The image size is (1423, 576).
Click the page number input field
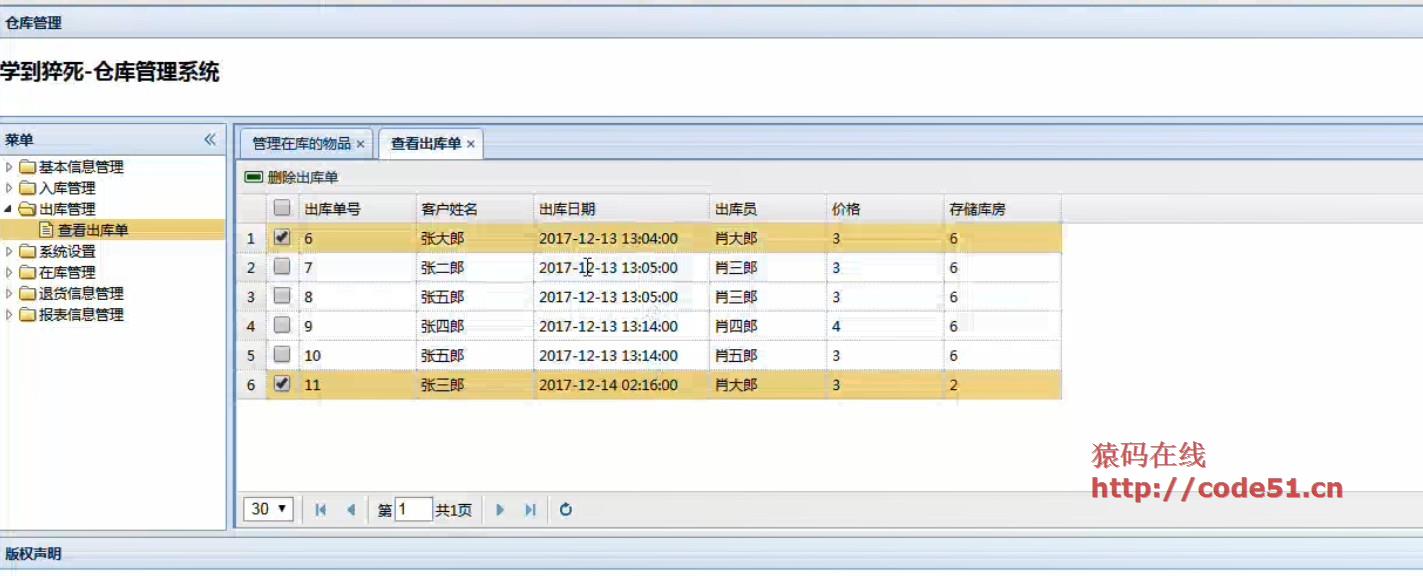tap(413, 509)
